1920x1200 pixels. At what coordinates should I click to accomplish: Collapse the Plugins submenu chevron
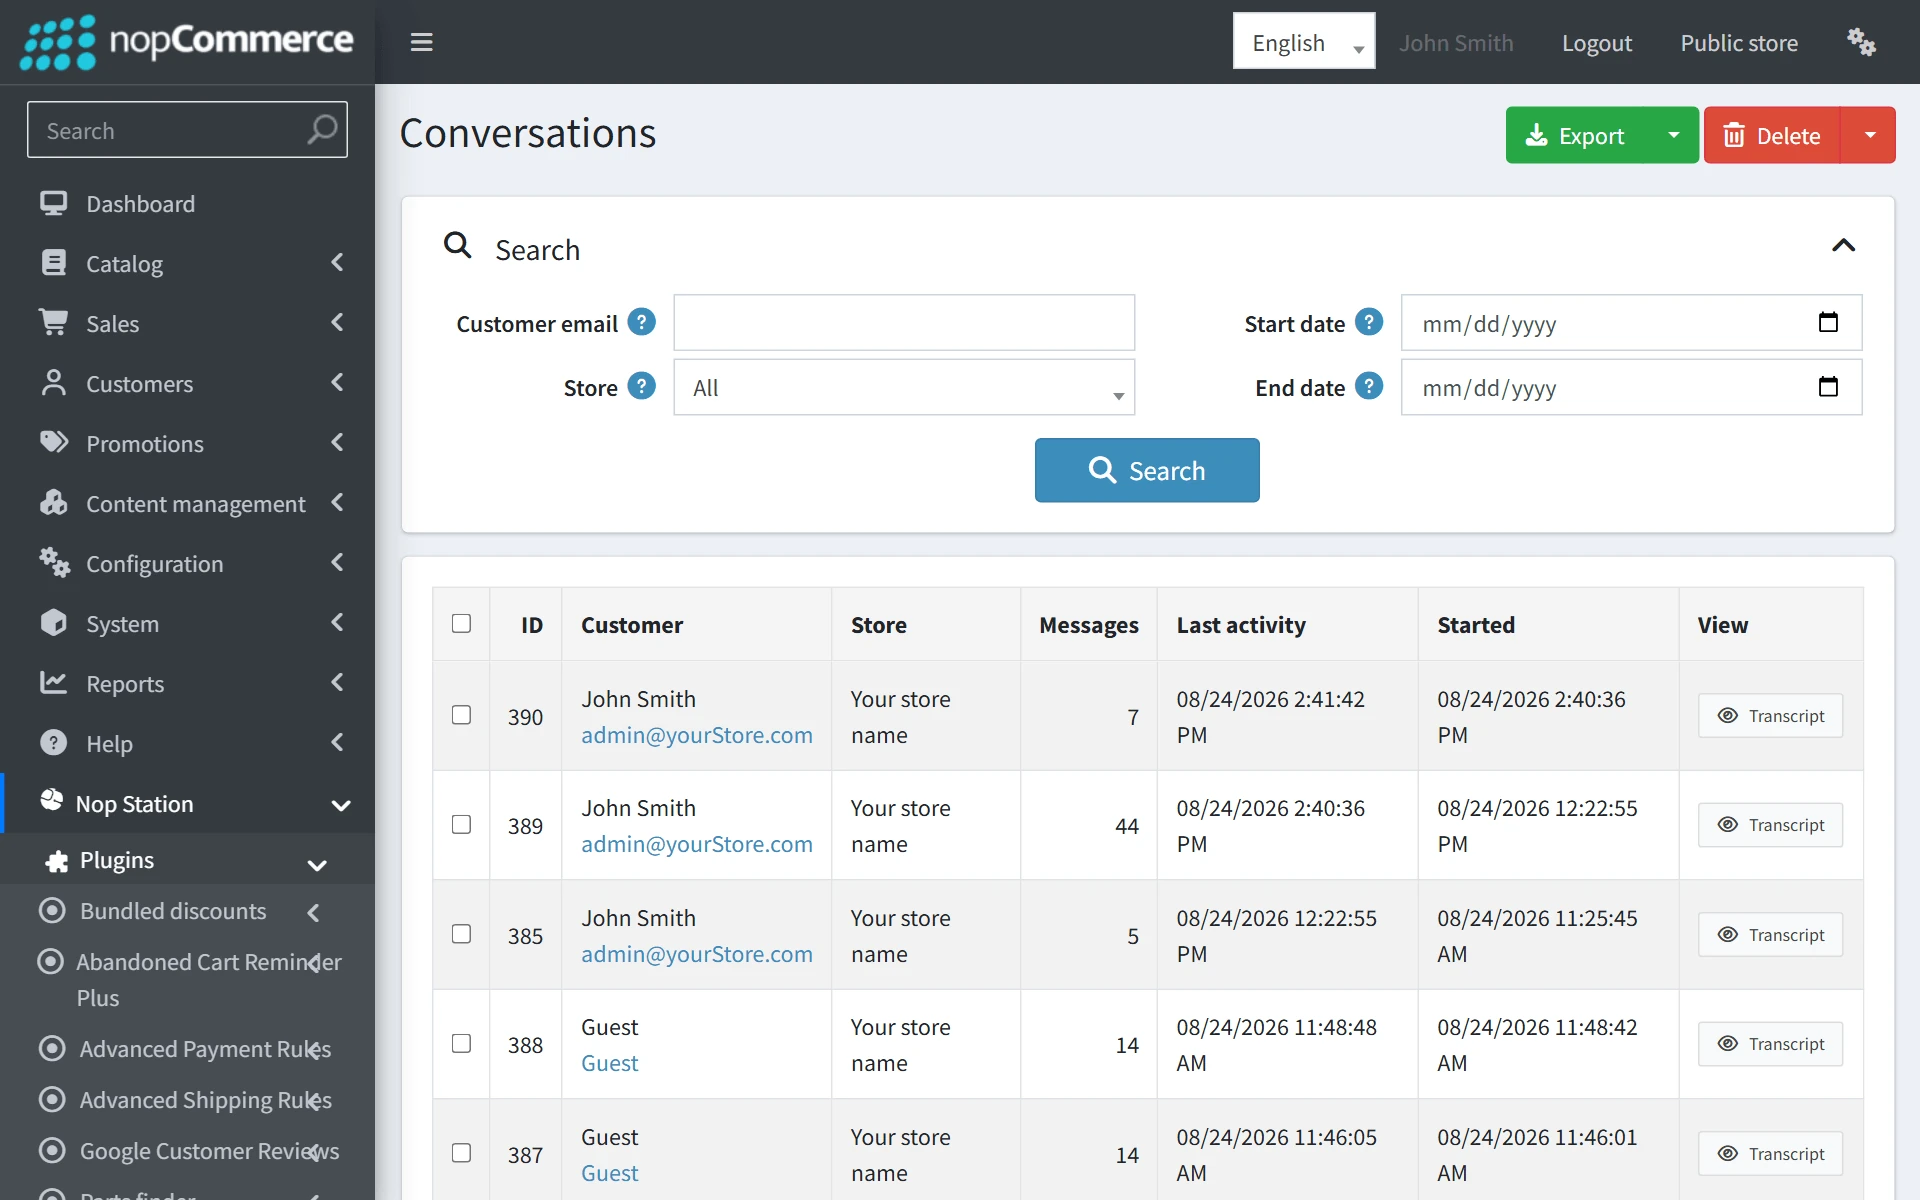[317, 865]
